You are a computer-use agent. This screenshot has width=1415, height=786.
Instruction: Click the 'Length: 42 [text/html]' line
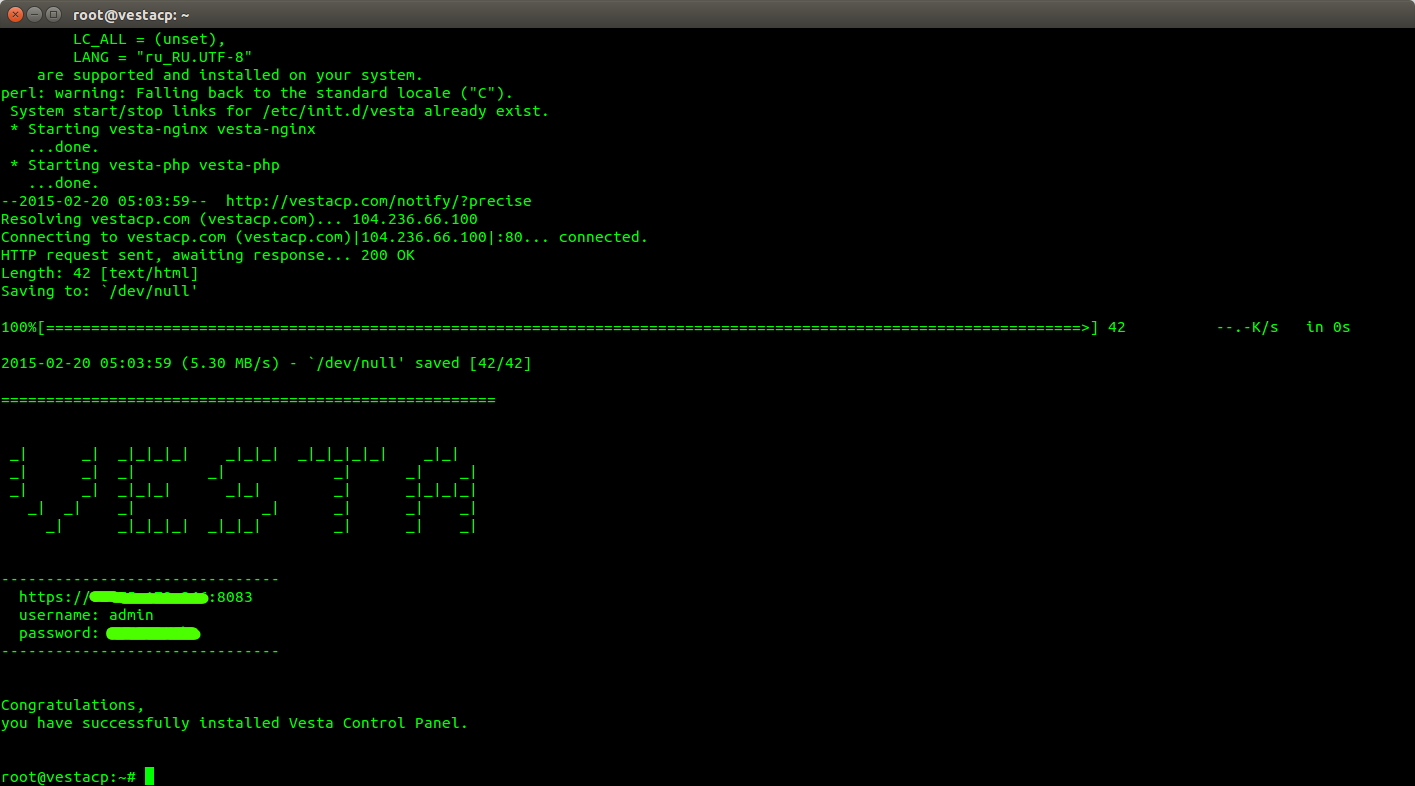tap(100, 273)
